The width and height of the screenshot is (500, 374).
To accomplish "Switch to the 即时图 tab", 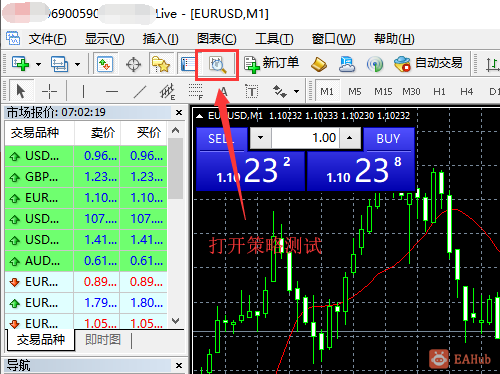I will [x=103, y=340].
